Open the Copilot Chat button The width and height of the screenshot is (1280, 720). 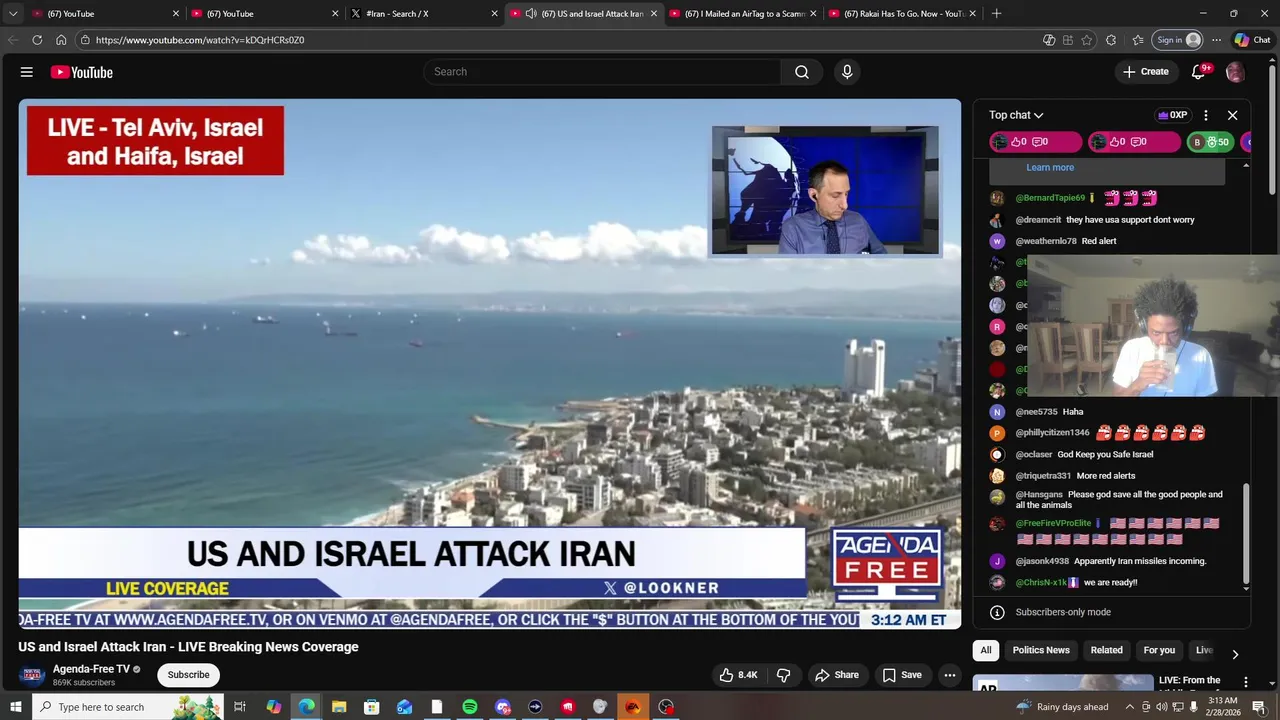(x=1252, y=40)
